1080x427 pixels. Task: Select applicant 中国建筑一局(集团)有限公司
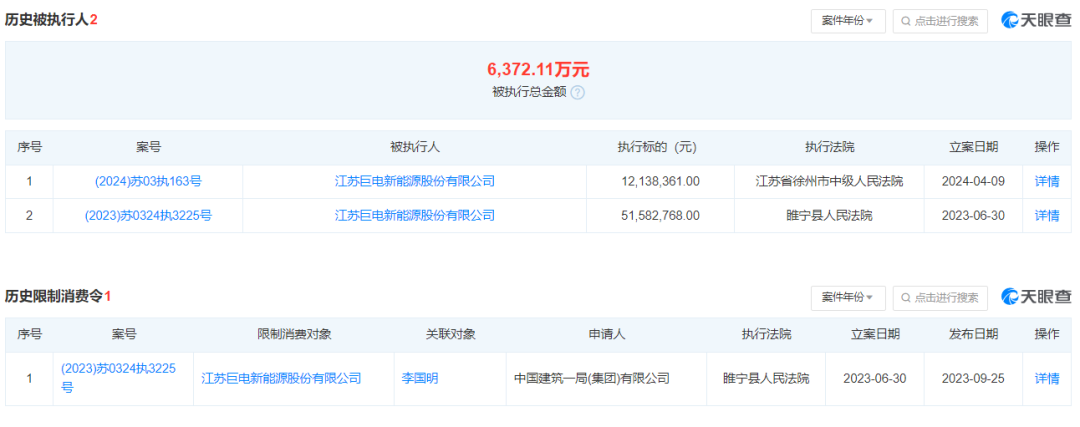click(x=592, y=378)
